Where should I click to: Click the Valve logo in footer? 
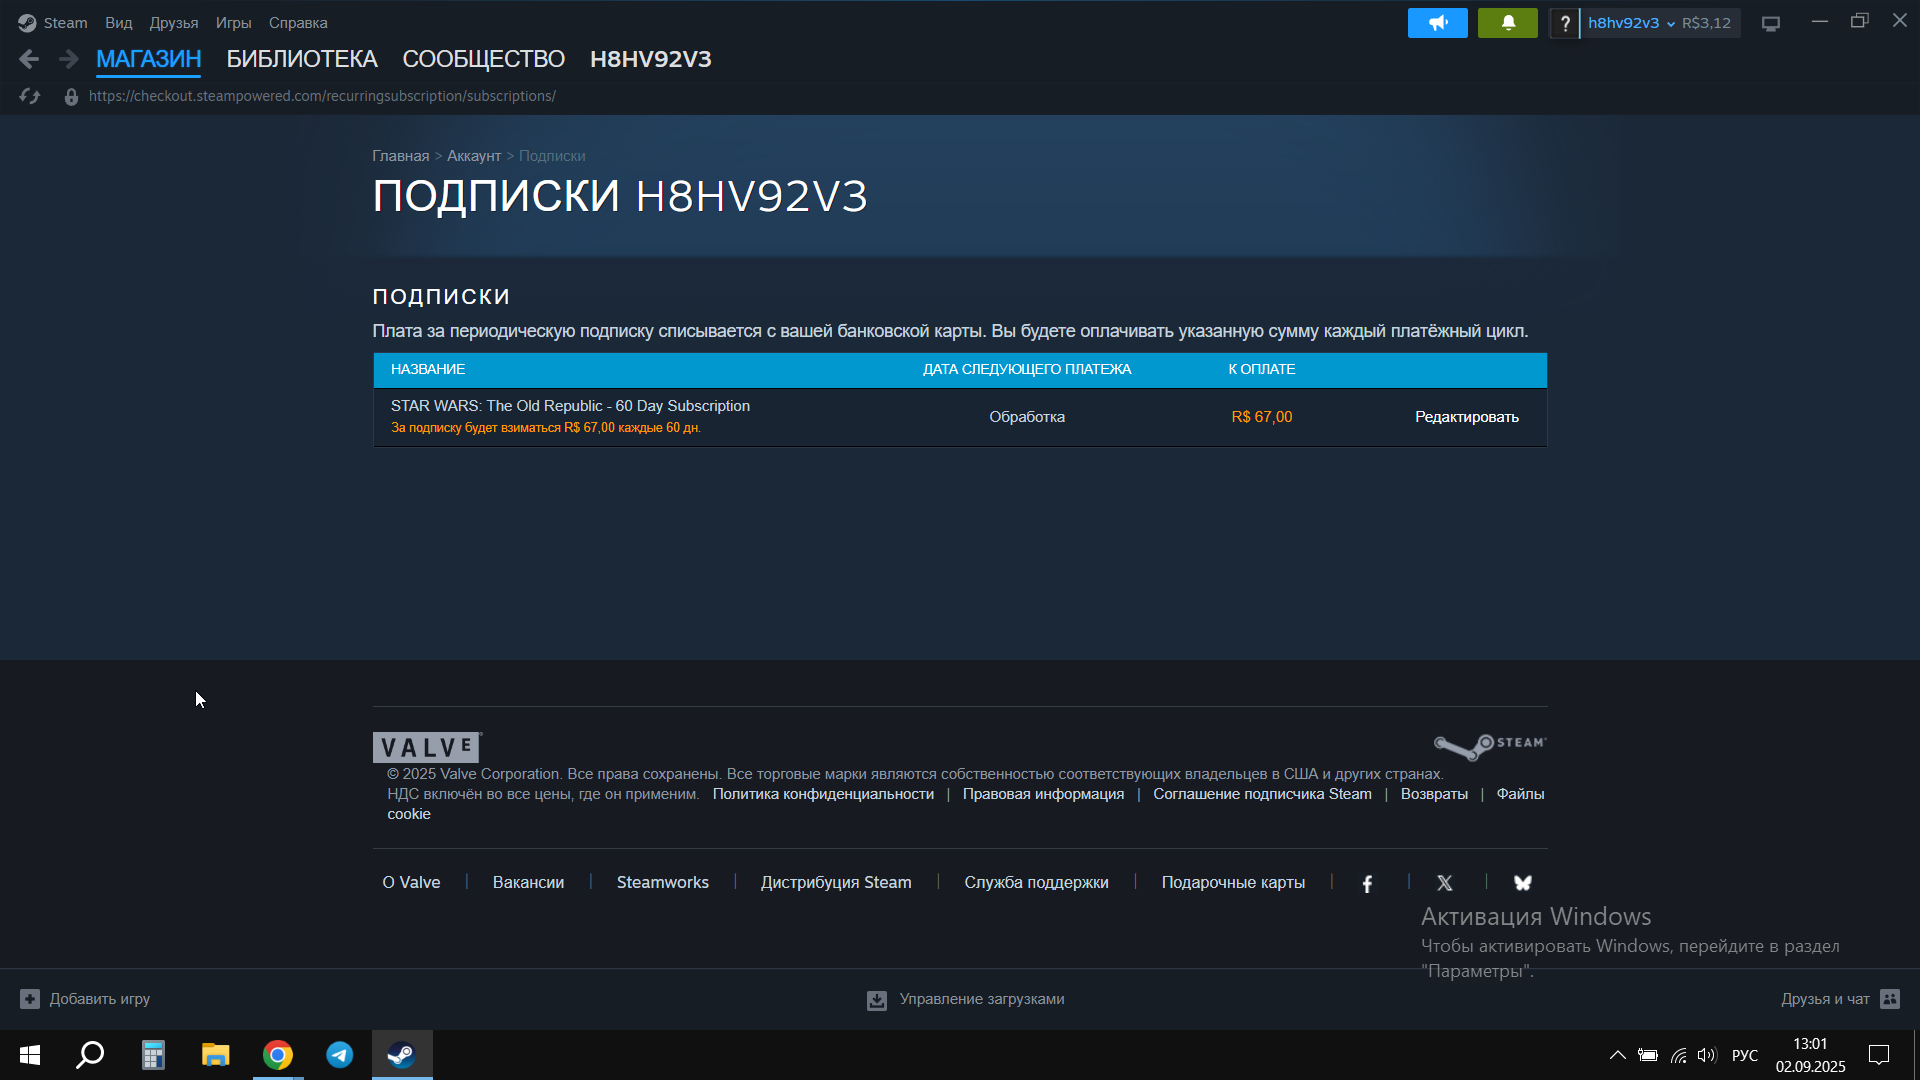427,747
